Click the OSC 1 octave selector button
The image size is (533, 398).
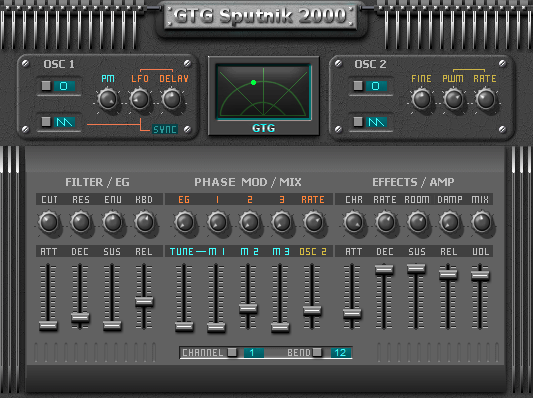tap(46, 86)
